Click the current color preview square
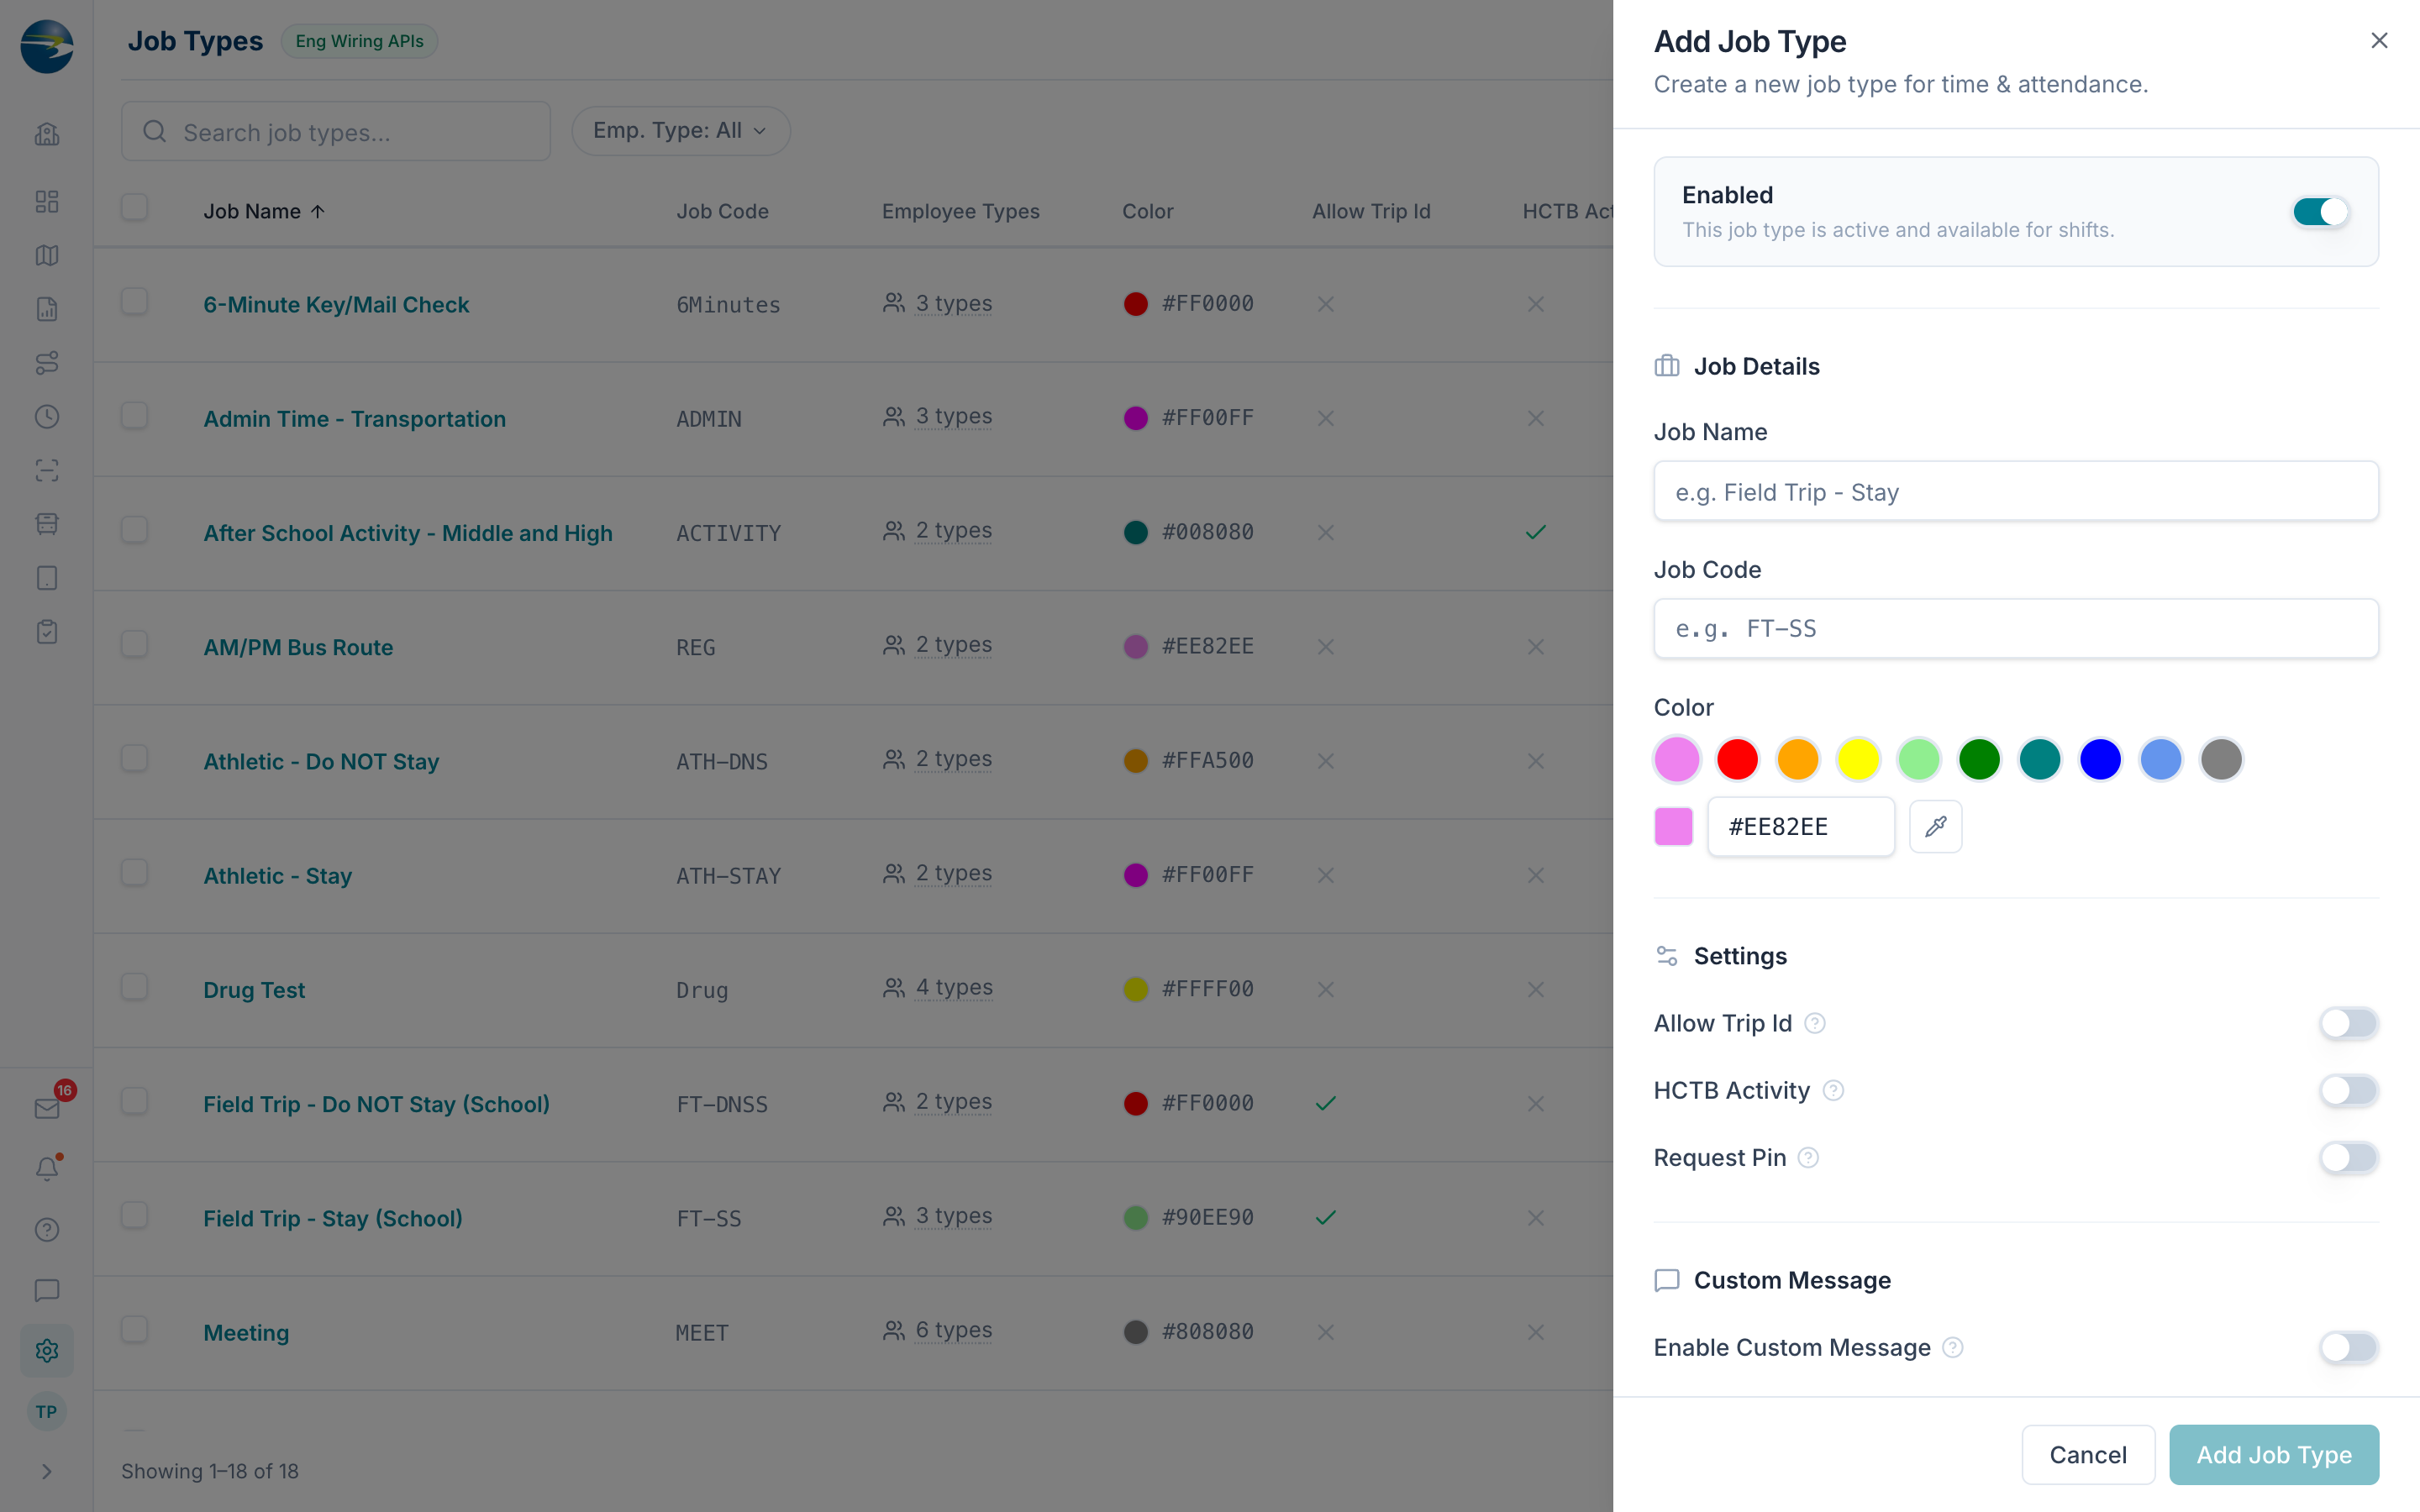This screenshot has width=2420, height=1512. pyautogui.click(x=1673, y=827)
